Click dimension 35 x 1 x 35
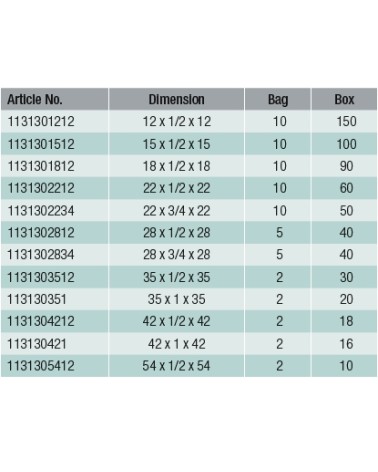This screenshot has width=378, height=472. (177, 299)
